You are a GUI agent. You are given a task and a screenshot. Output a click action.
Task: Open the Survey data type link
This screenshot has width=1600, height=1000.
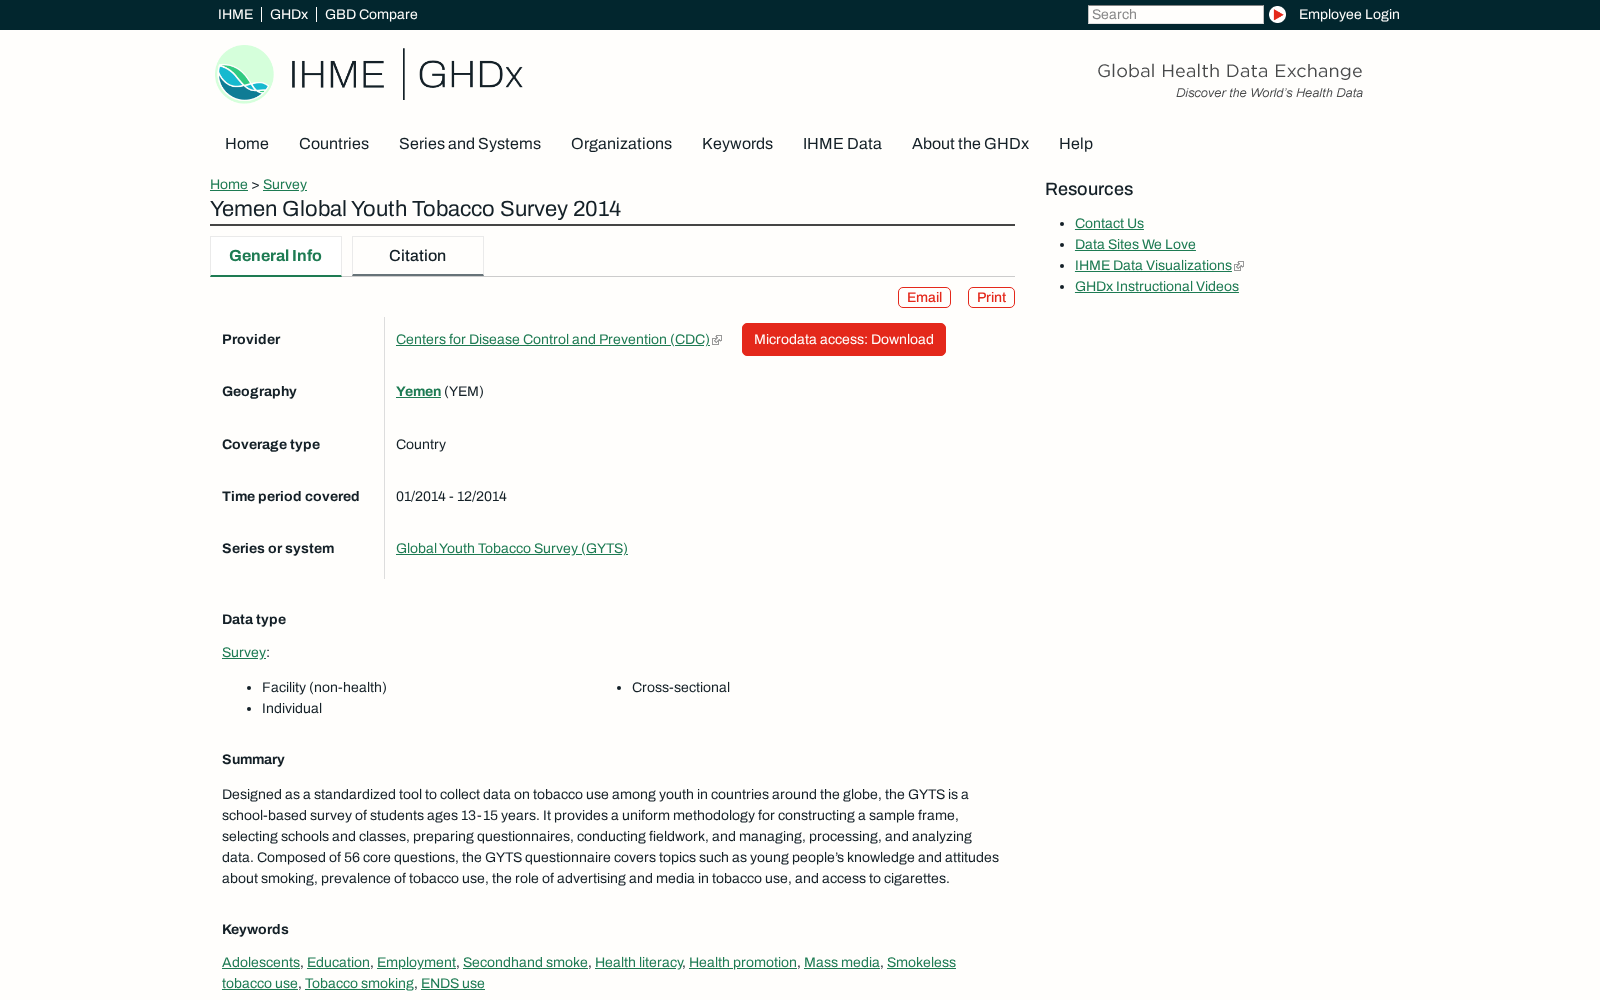[244, 652]
